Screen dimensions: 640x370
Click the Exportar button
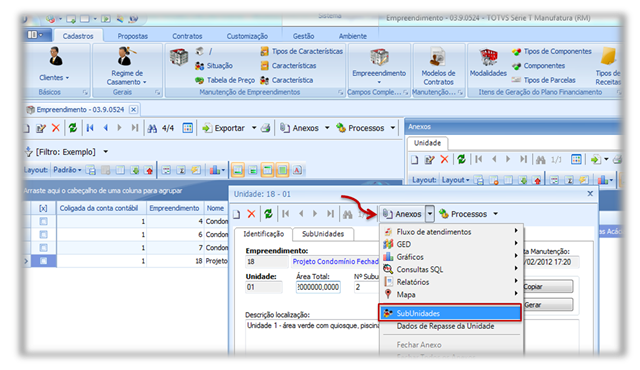224,128
